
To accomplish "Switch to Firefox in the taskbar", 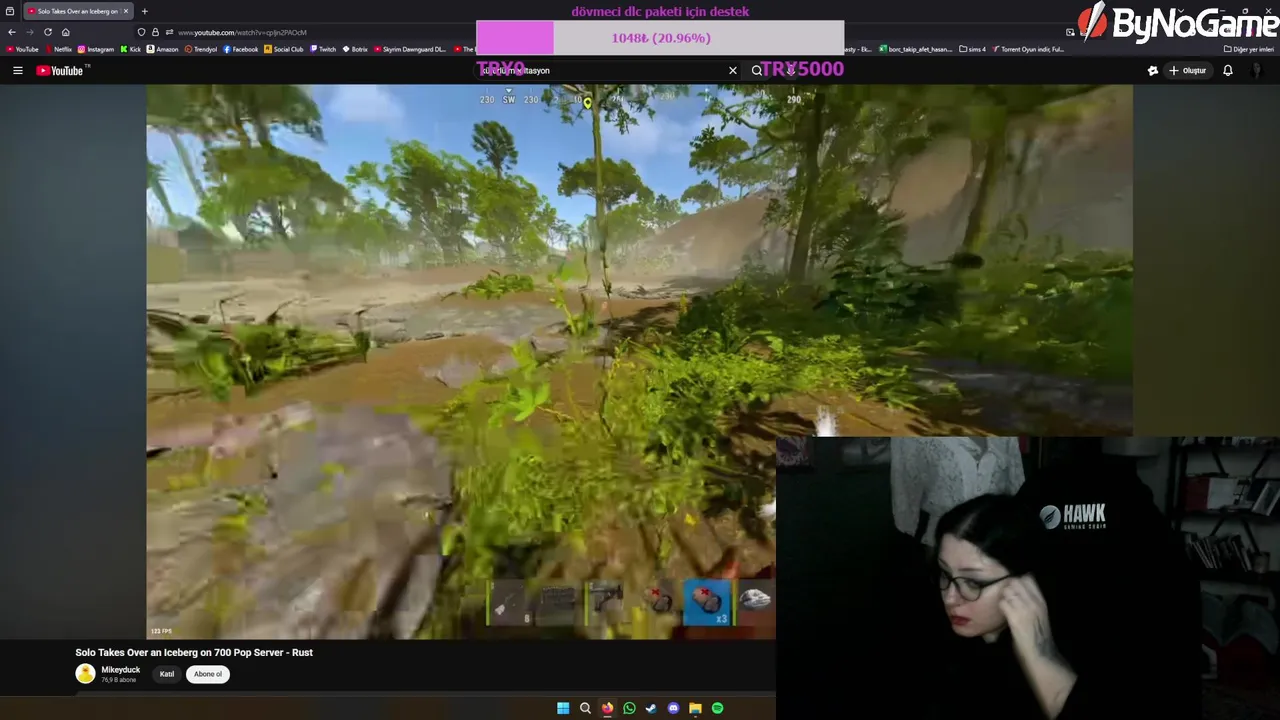I will pos(607,708).
